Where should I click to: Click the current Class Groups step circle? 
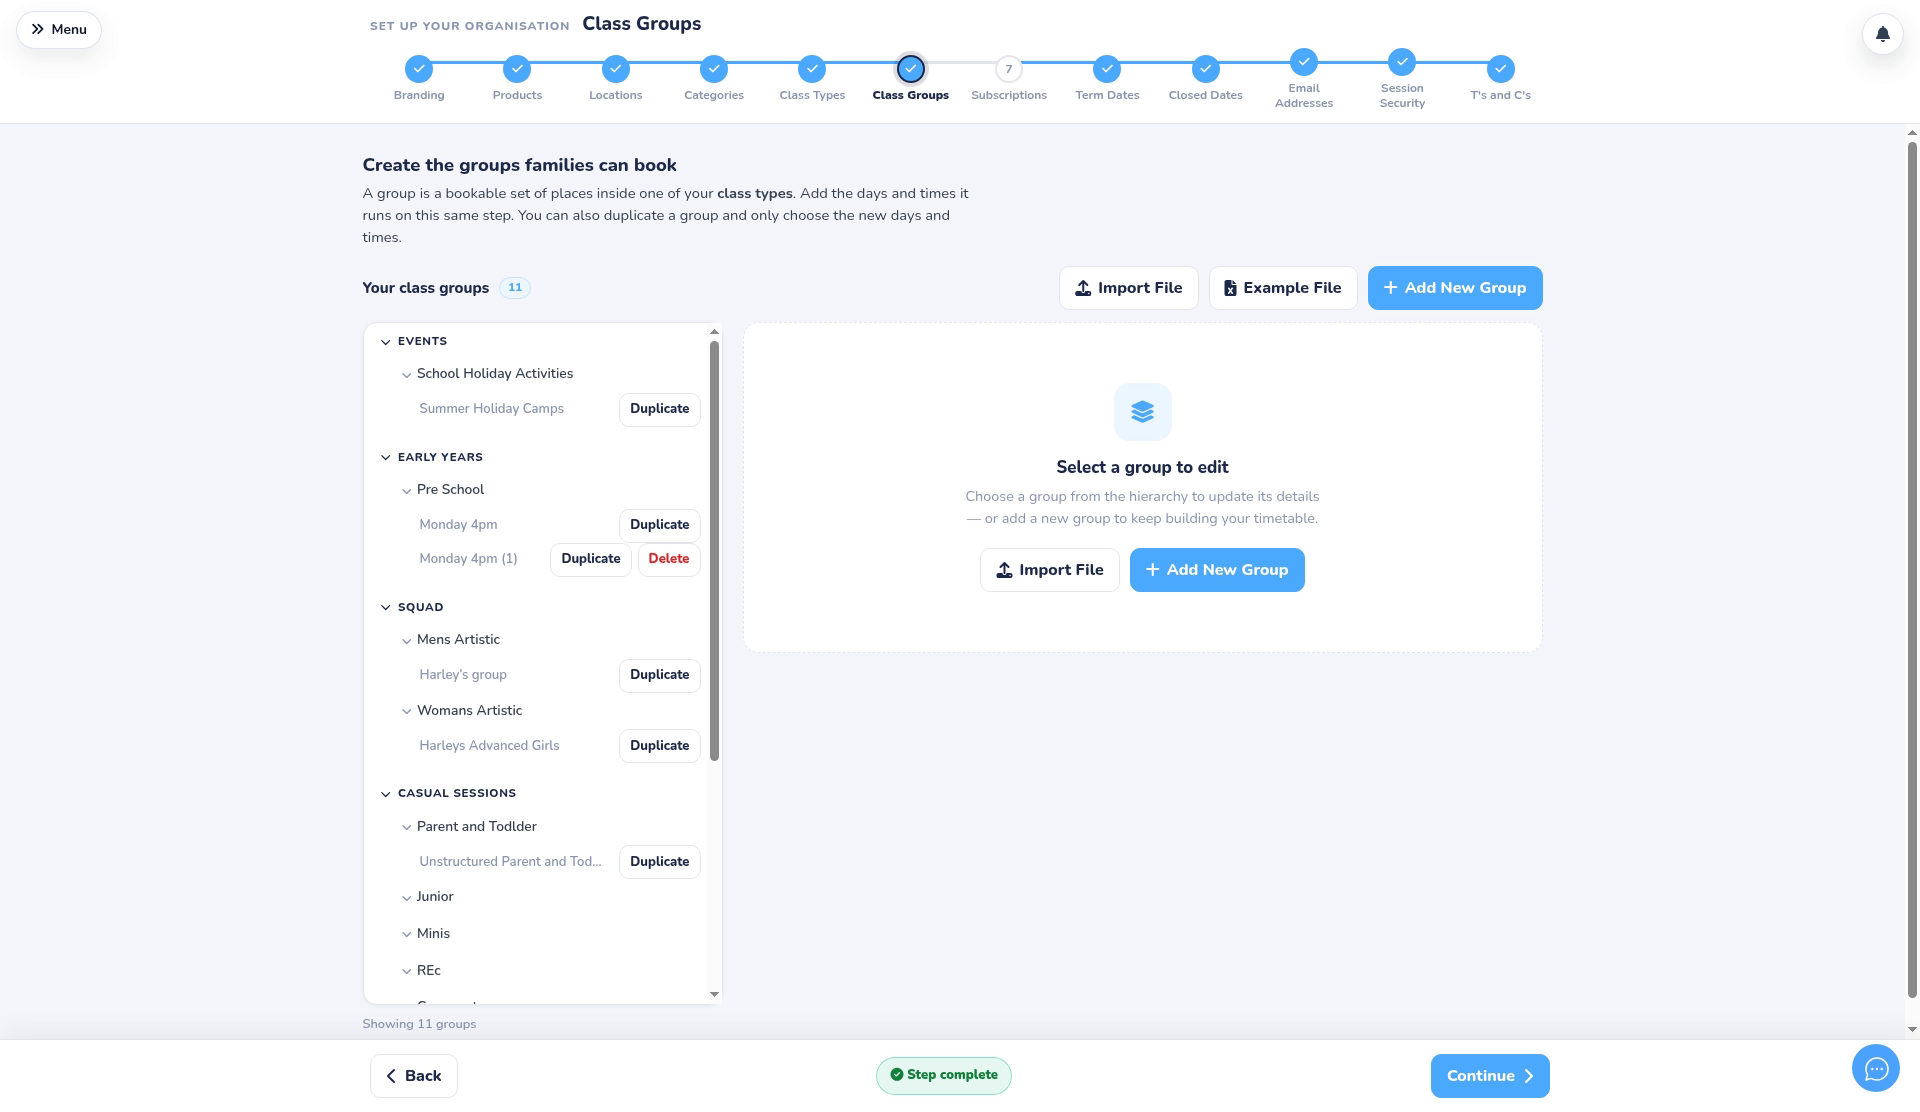pos(911,69)
